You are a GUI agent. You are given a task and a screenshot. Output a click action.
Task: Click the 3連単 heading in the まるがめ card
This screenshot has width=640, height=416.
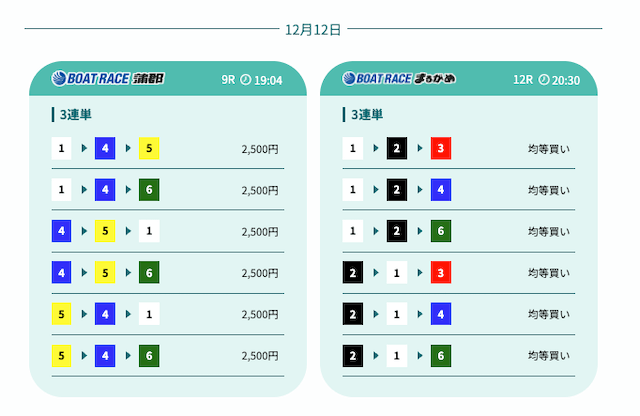click(x=368, y=115)
